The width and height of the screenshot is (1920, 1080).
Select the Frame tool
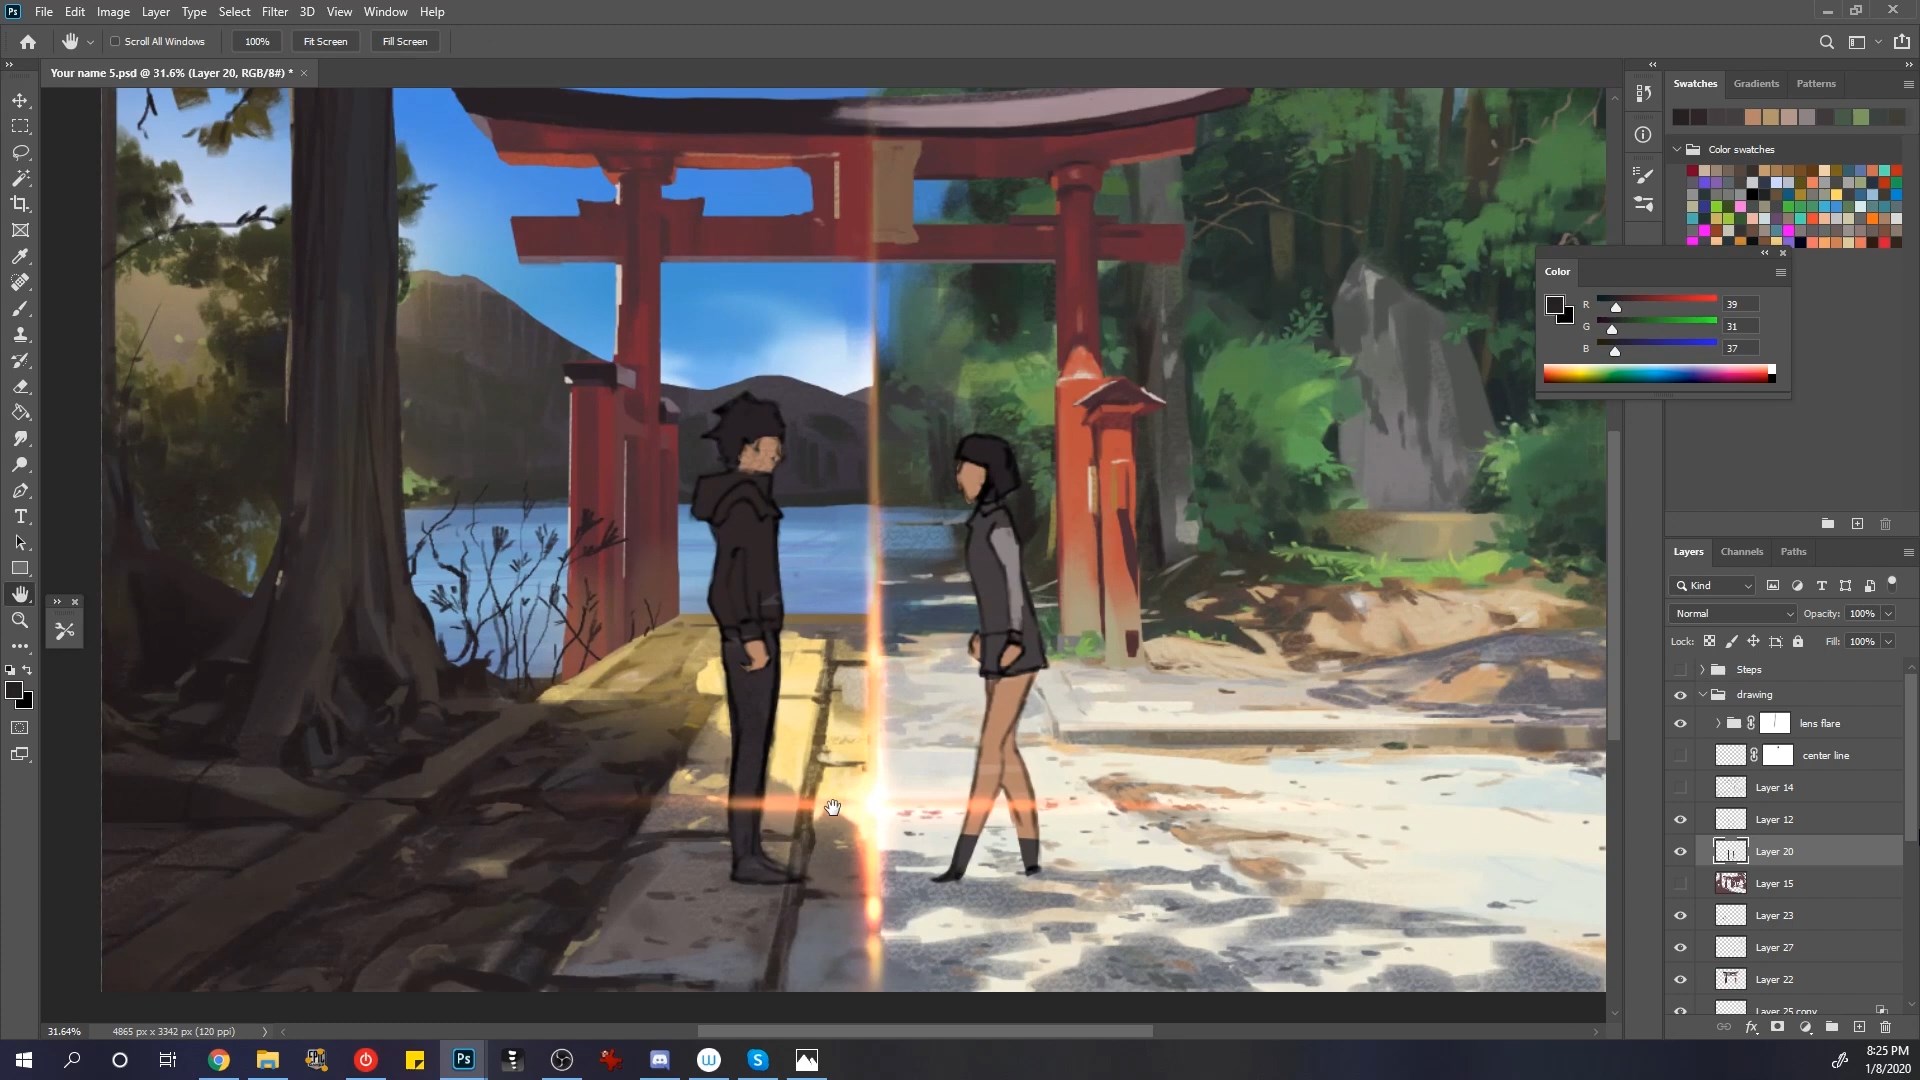coord(20,230)
